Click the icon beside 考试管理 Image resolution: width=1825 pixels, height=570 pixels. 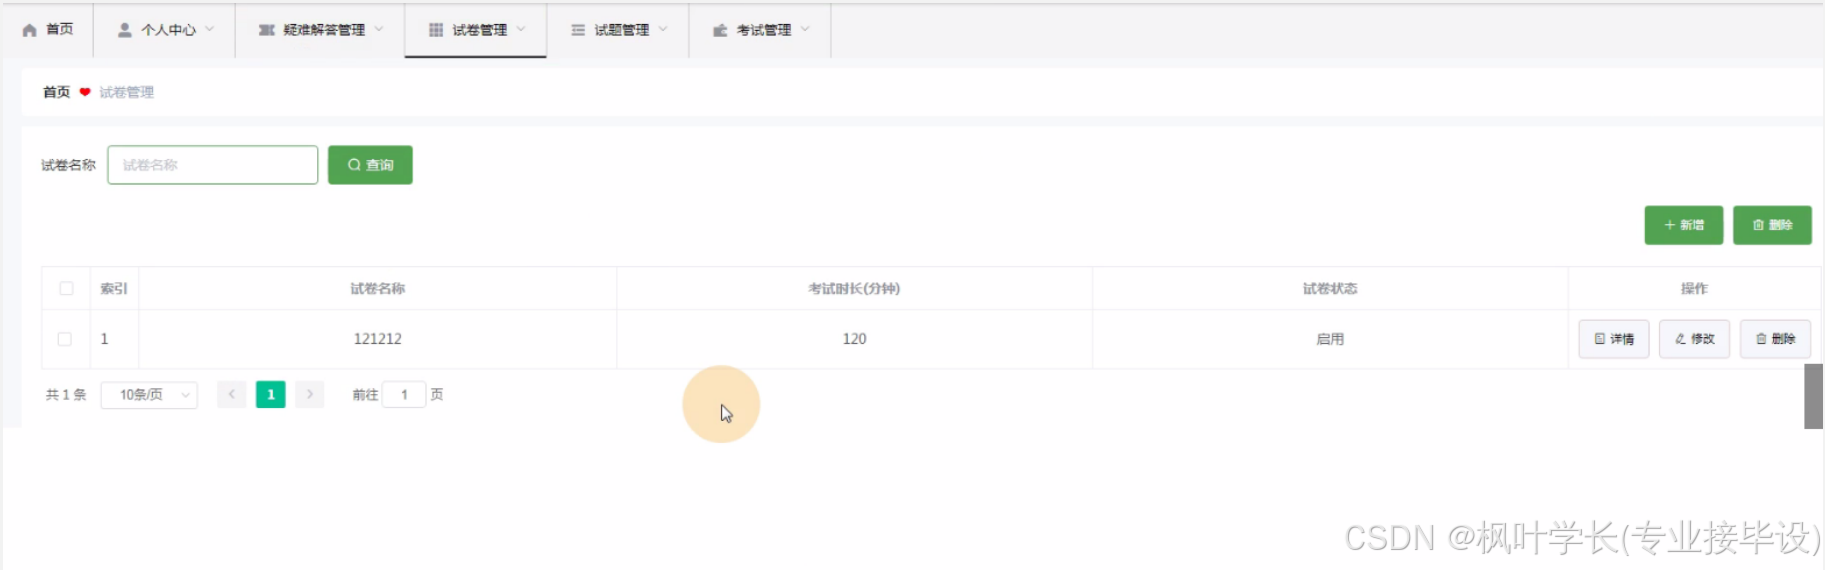(720, 30)
